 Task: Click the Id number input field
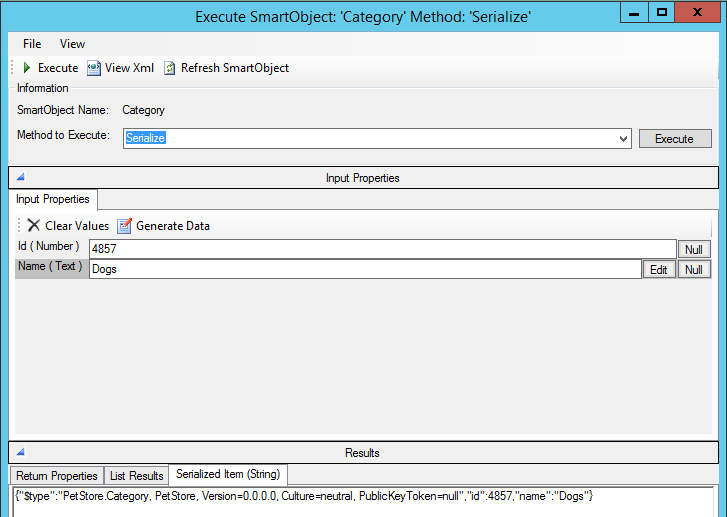tap(382, 249)
